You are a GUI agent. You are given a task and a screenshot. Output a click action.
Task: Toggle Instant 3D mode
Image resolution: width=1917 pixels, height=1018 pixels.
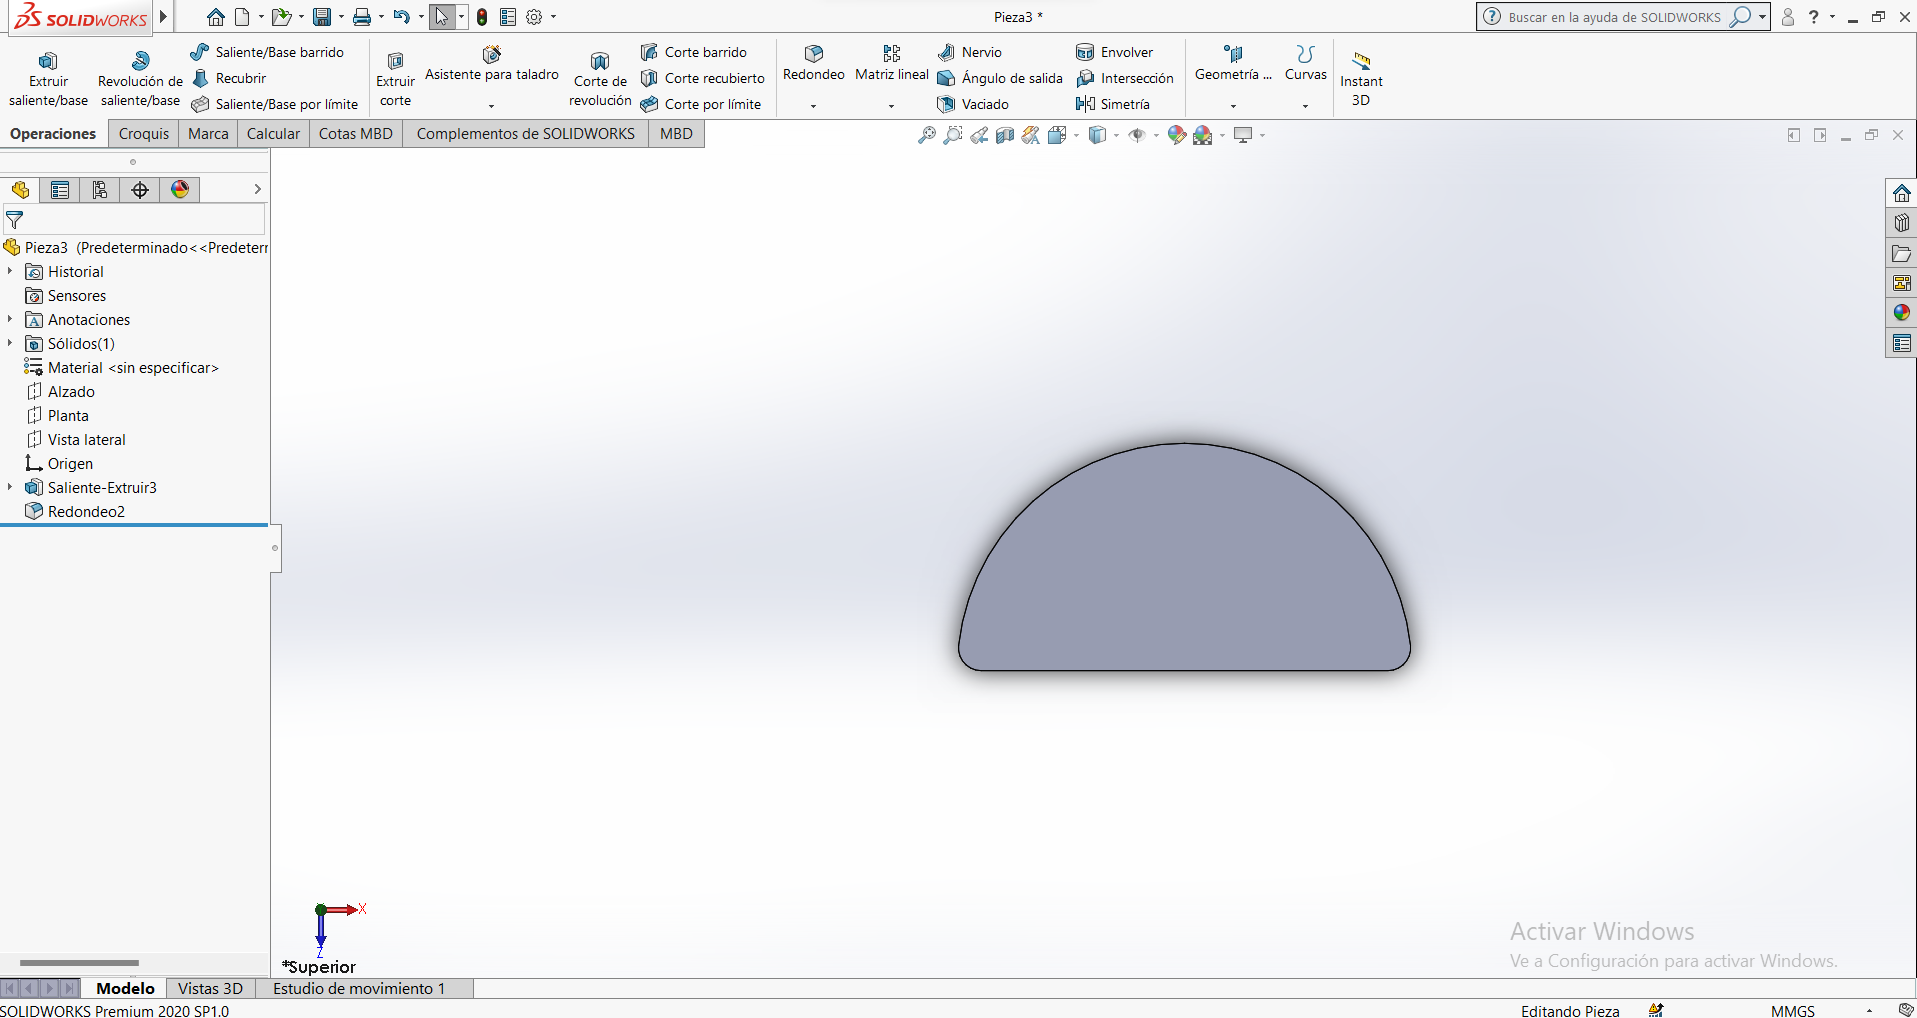[1361, 78]
